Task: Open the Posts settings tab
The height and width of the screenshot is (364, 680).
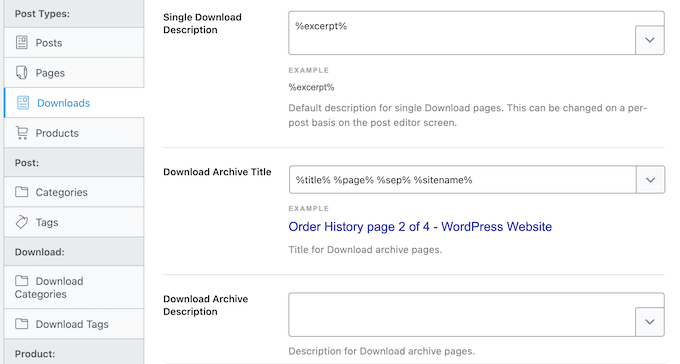Action: click(74, 43)
